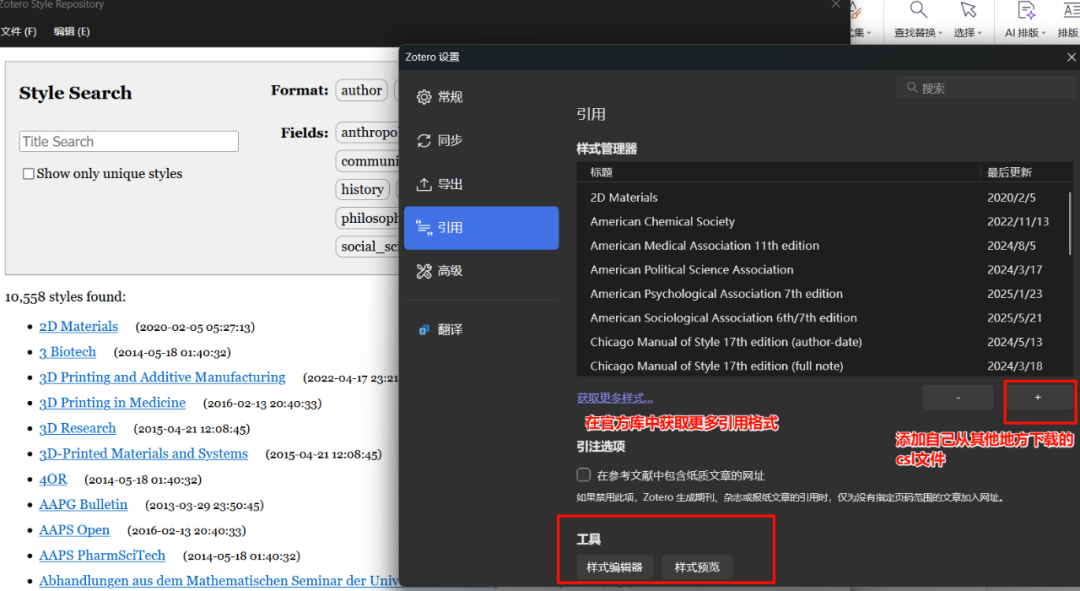
Task: Select 'American Political Science Association' row
Action: pos(822,270)
